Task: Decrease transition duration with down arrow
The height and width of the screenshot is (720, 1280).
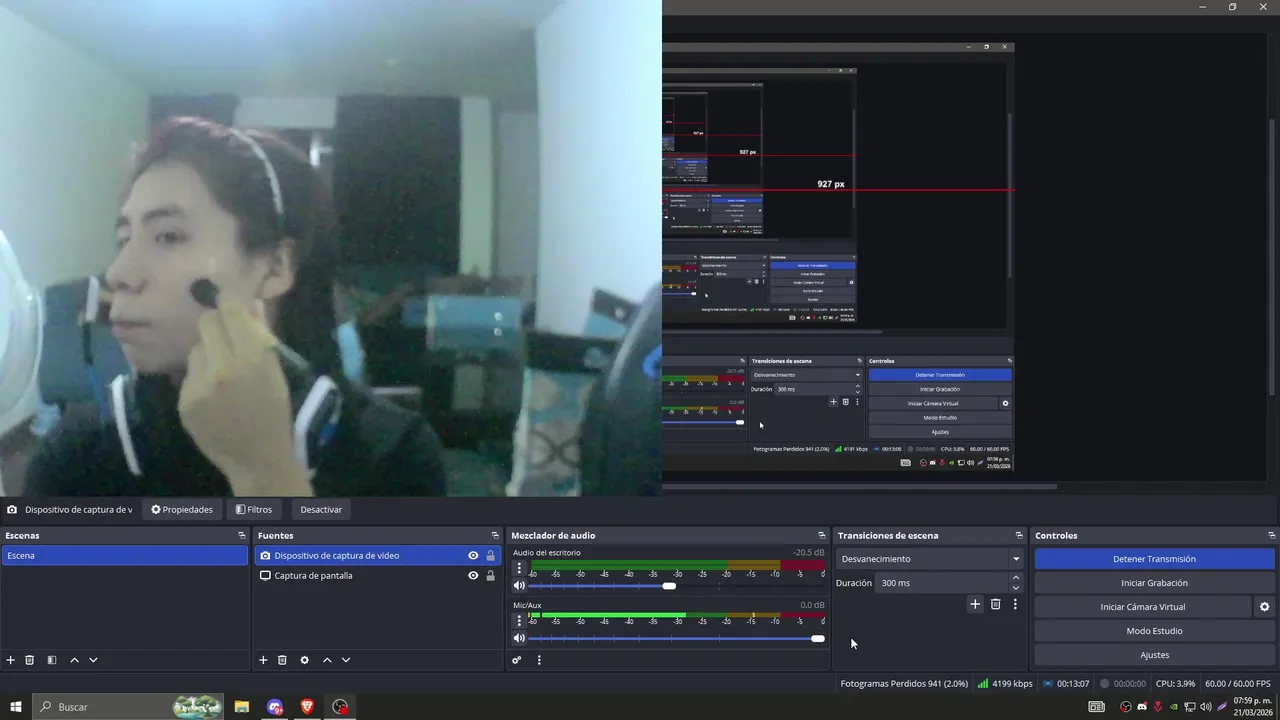Action: (x=1016, y=588)
